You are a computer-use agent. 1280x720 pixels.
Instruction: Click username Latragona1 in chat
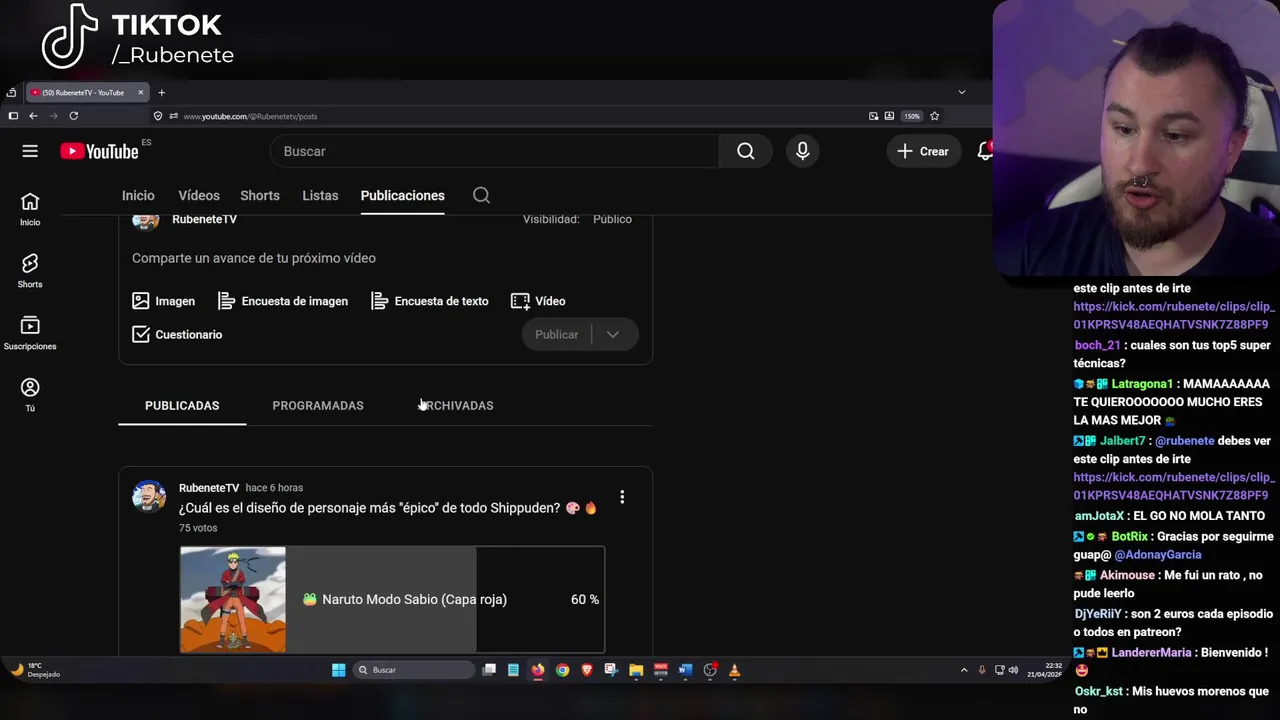tap(1141, 384)
